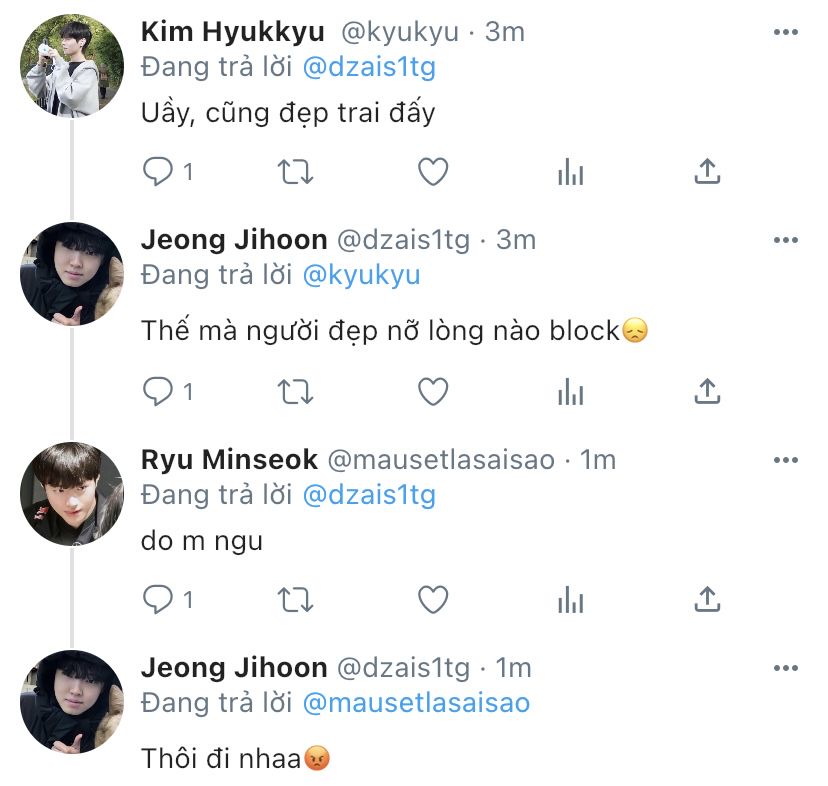Retweet Ryu Minseok's tweet
This screenshot has width=828, height=786.
[x=294, y=599]
